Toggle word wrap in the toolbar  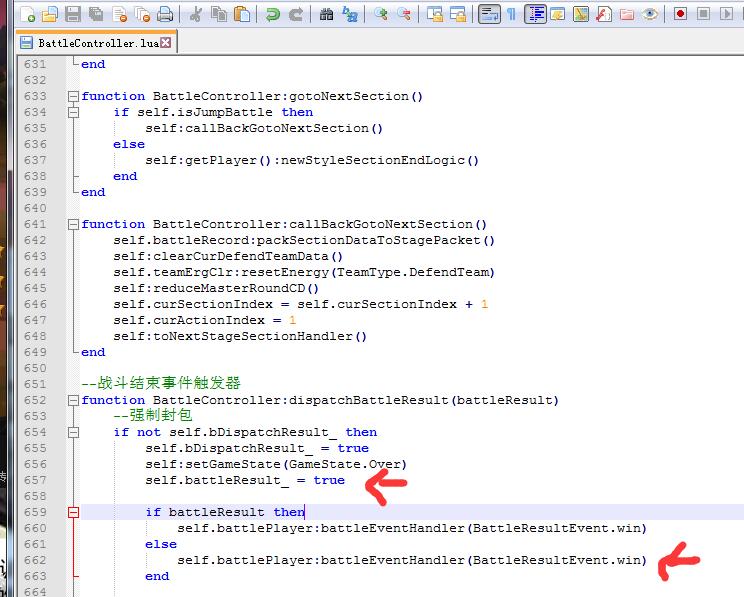(x=489, y=14)
